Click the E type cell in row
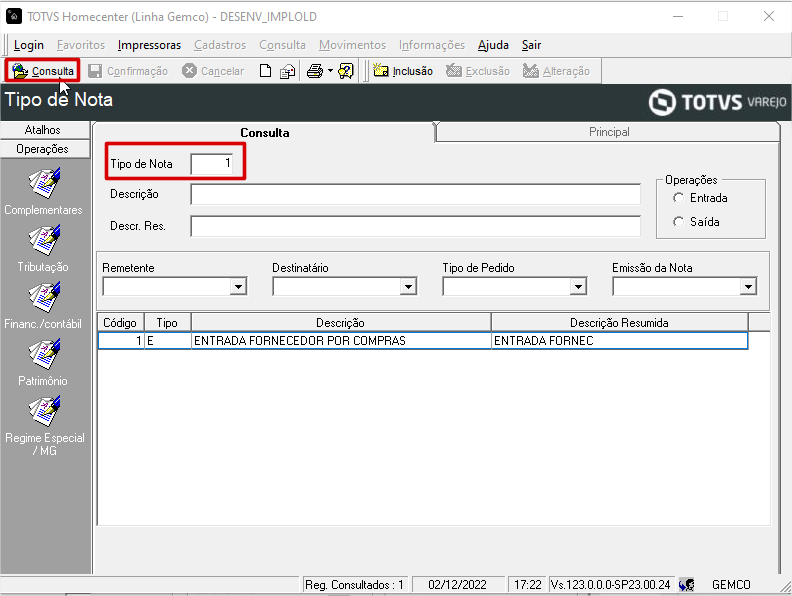 pyautogui.click(x=167, y=341)
